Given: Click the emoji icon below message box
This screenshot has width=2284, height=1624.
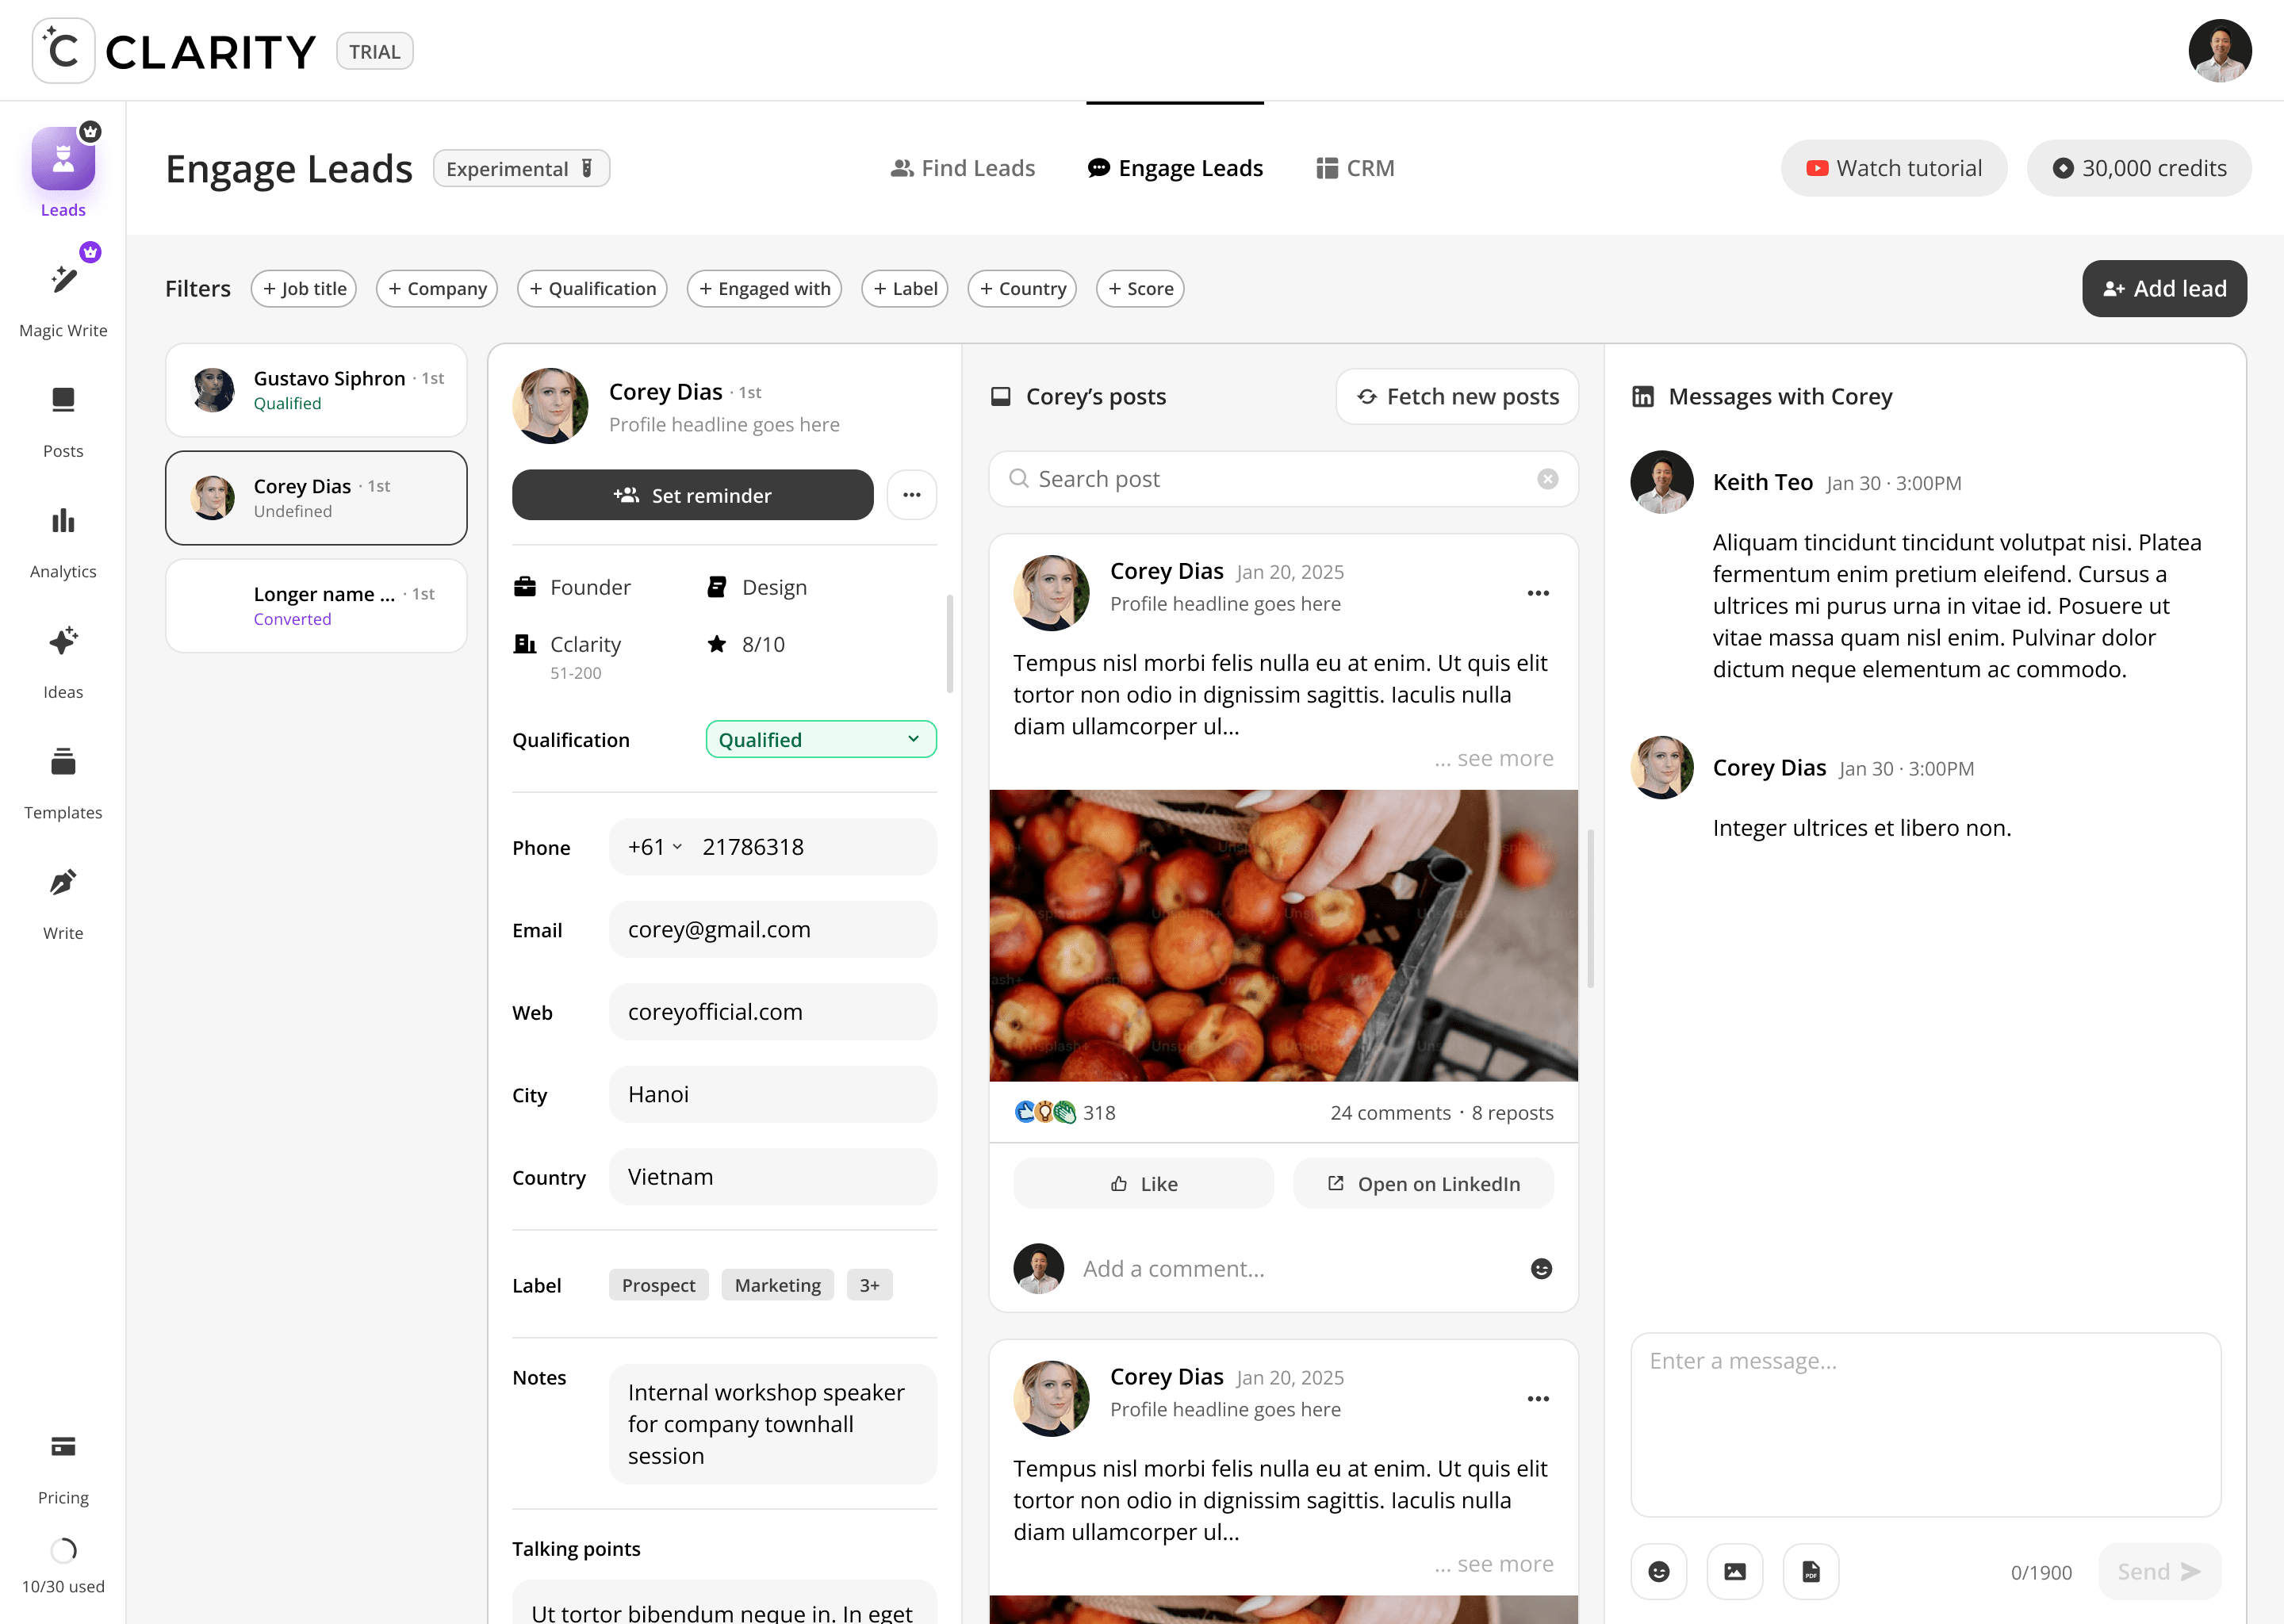Looking at the screenshot, I should pos(1658,1571).
